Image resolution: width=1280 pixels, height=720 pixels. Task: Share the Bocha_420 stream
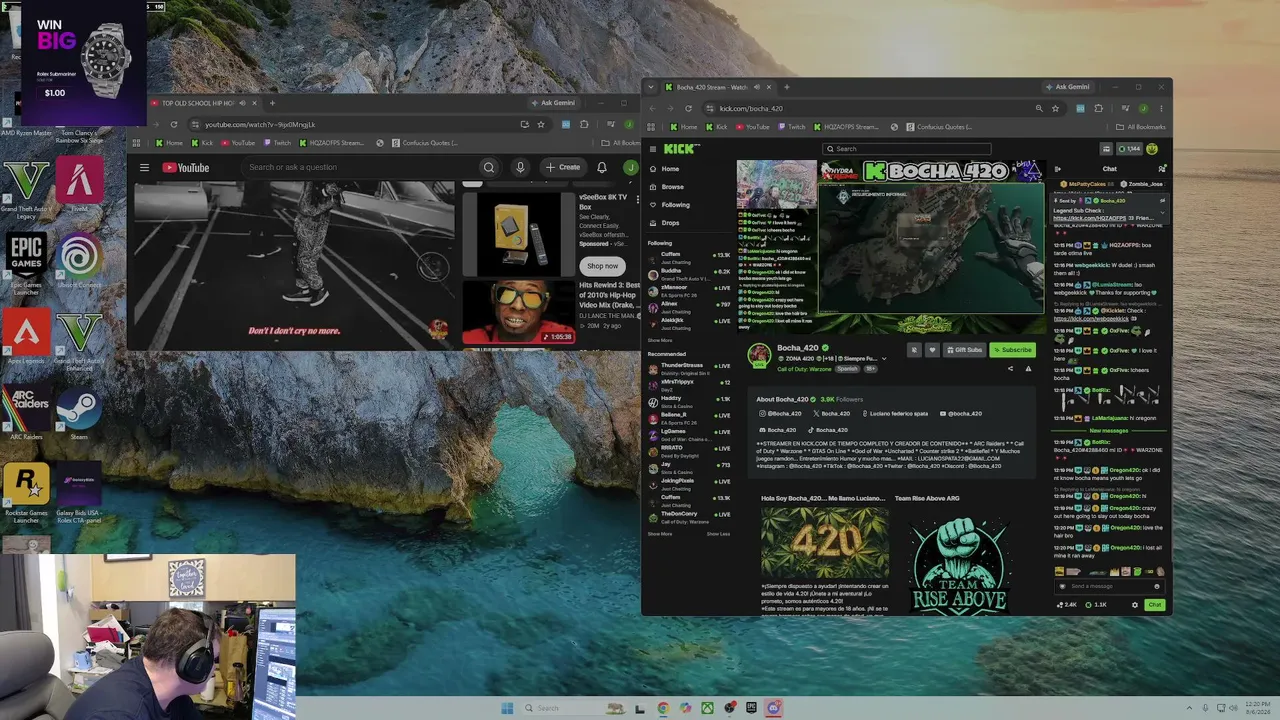pyautogui.click(x=1010, y=369)
